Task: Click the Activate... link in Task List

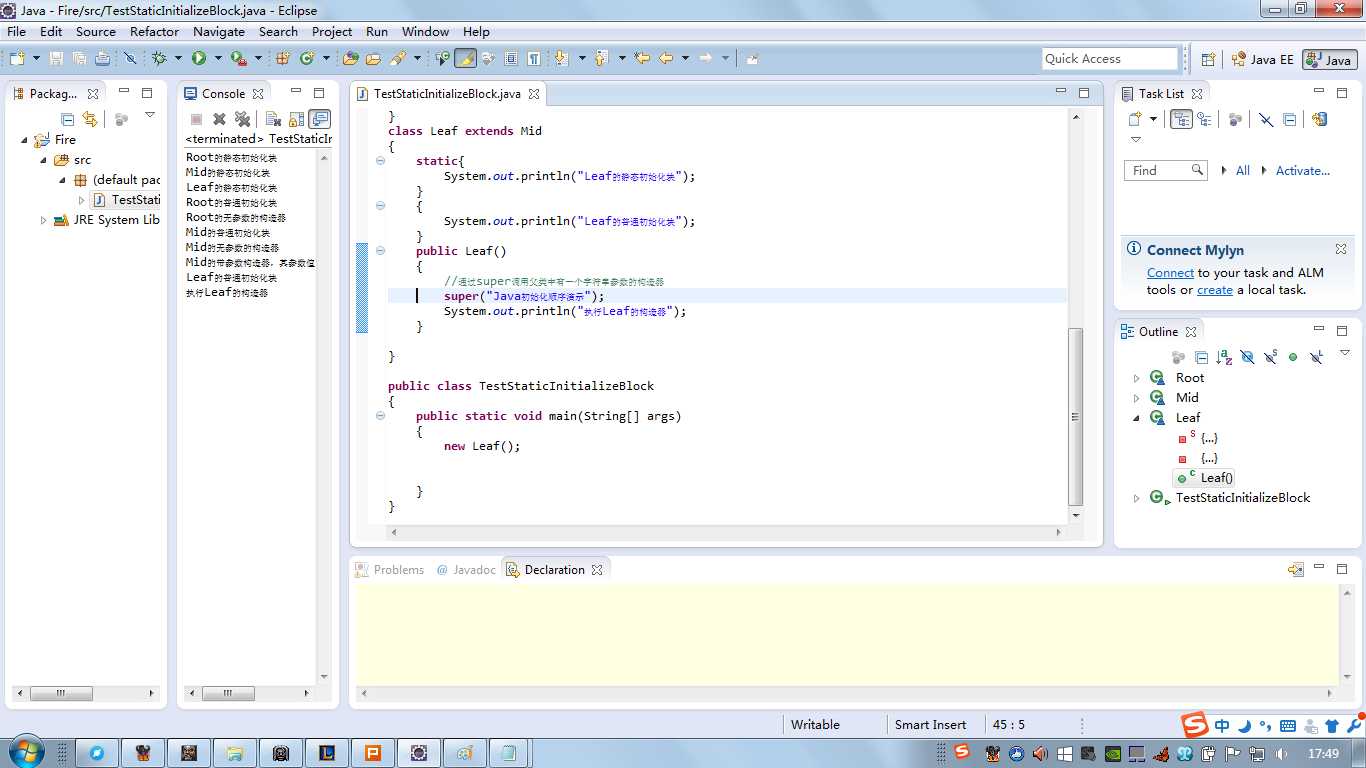Action: [x=1302, y=171]
